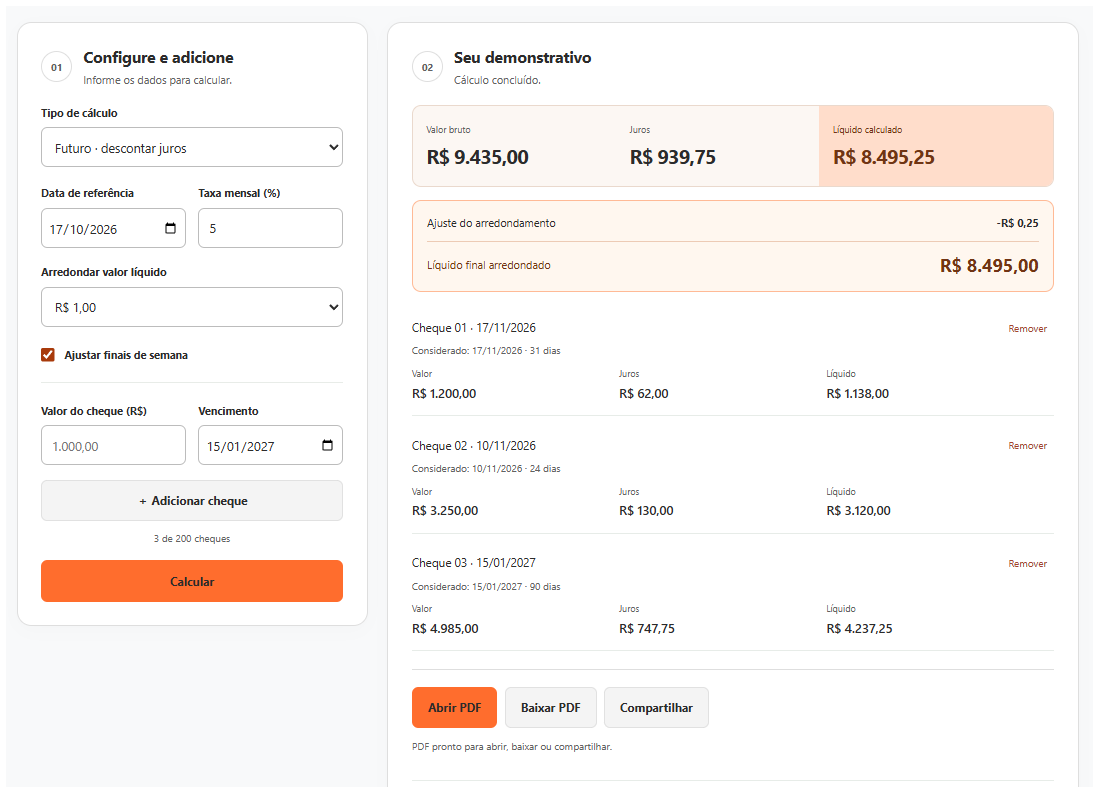This screenshot has height=800, width=1100.
Task: Click the Abrir PDF button
Action: 454,707
